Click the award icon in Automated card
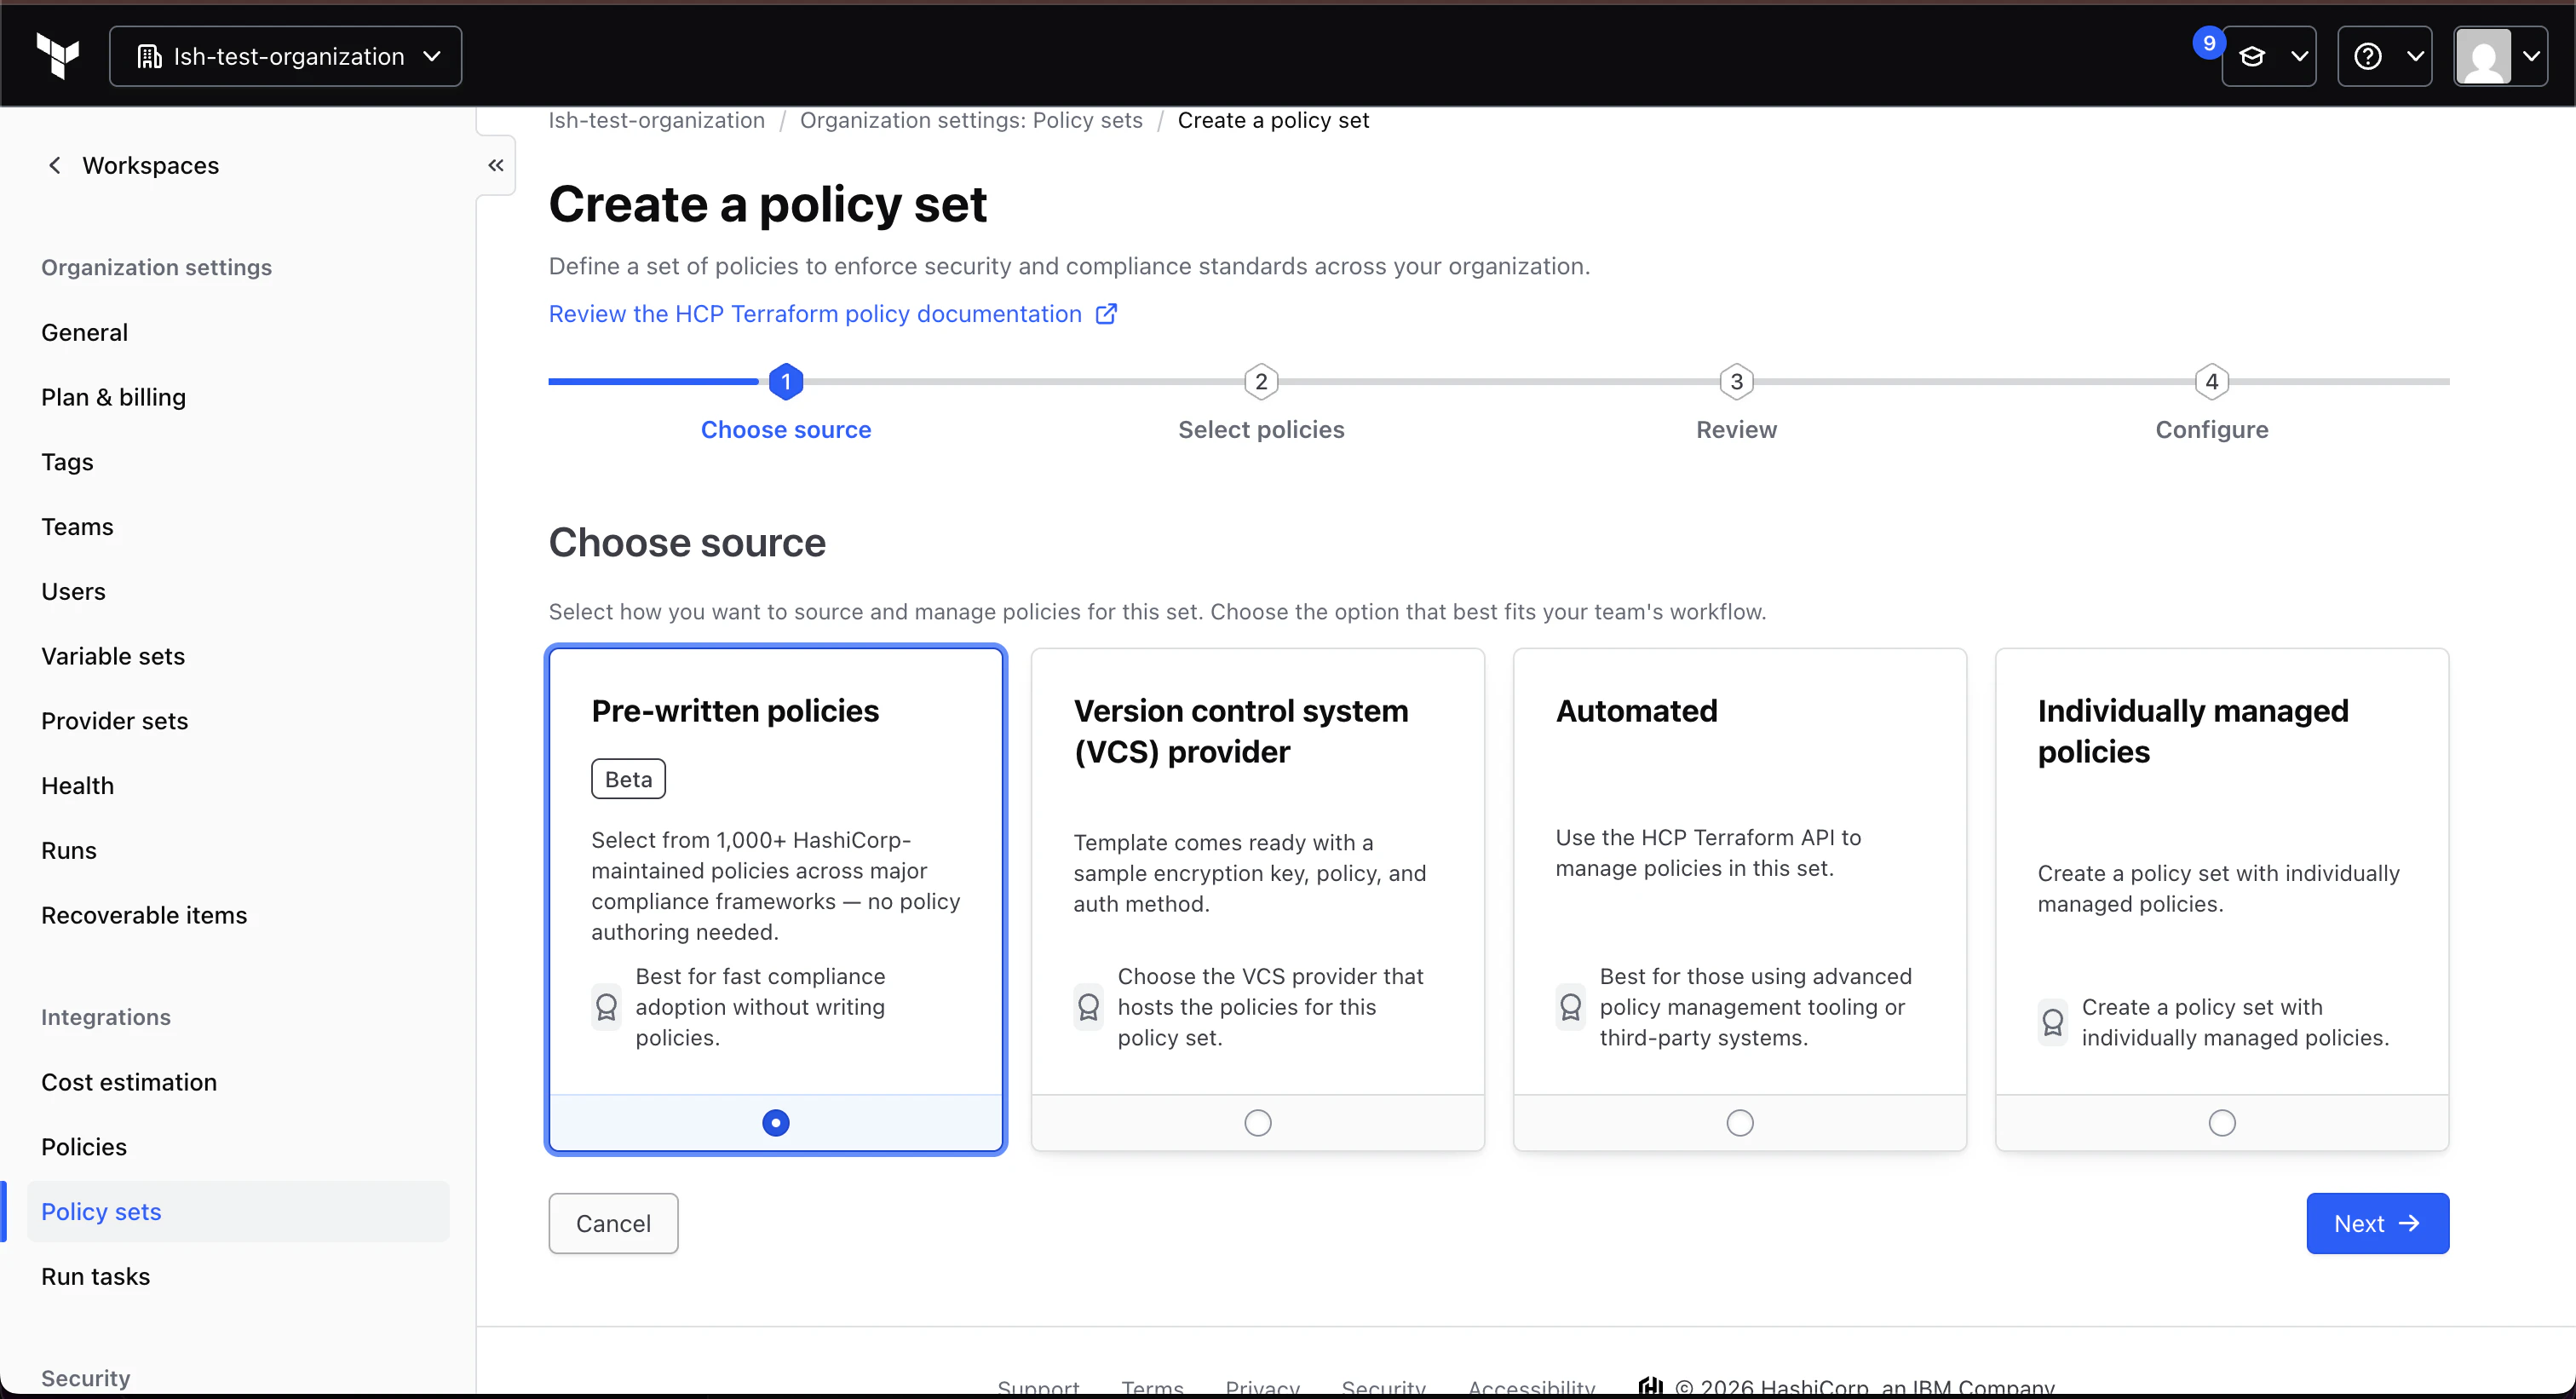The height and width of the screenshot is (1399, 2576). pos(1571,1007)
